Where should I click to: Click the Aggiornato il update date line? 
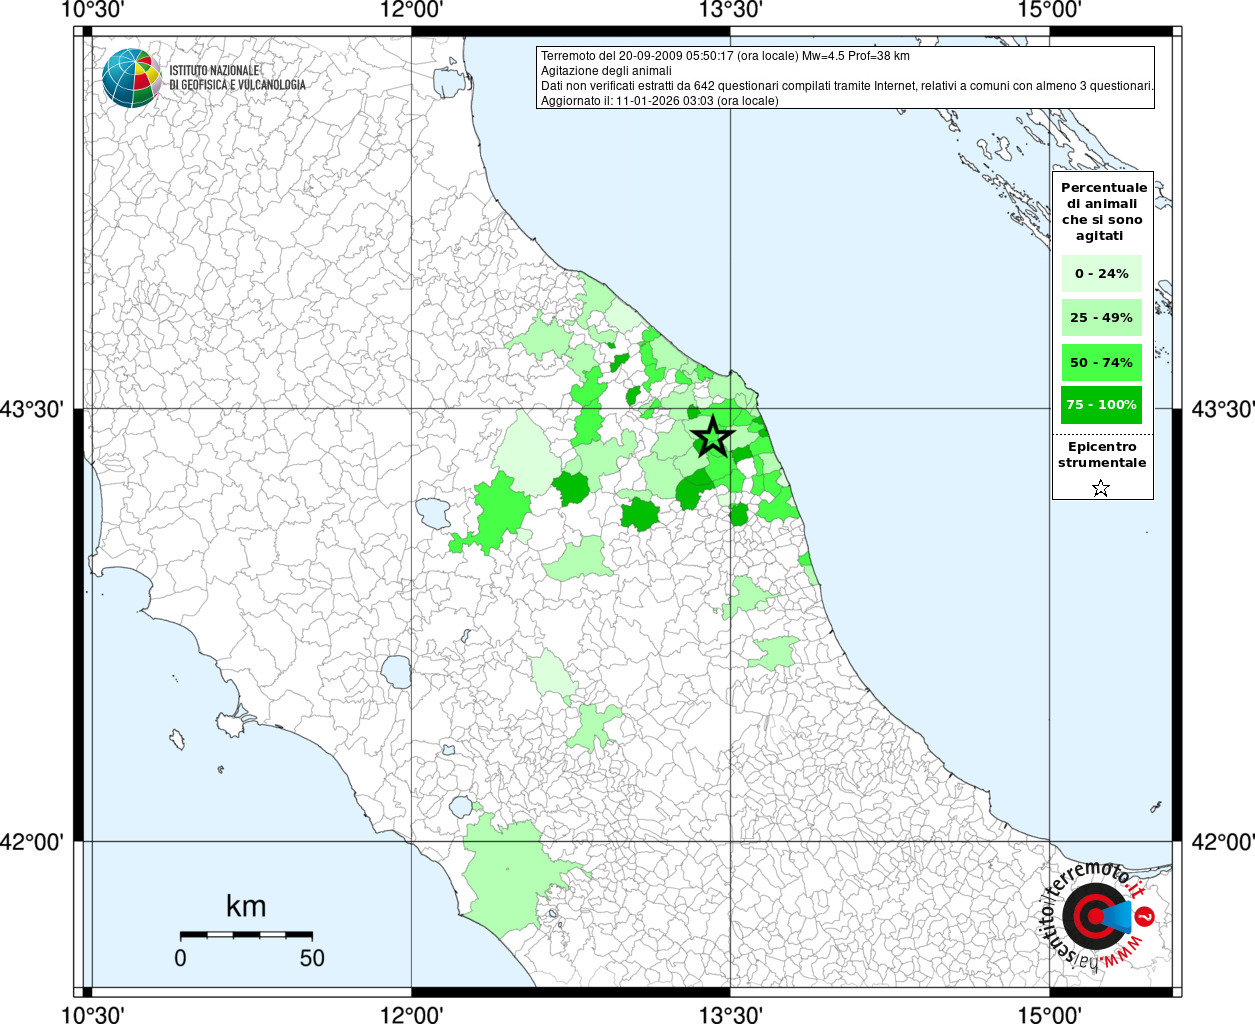coord(659,101)
